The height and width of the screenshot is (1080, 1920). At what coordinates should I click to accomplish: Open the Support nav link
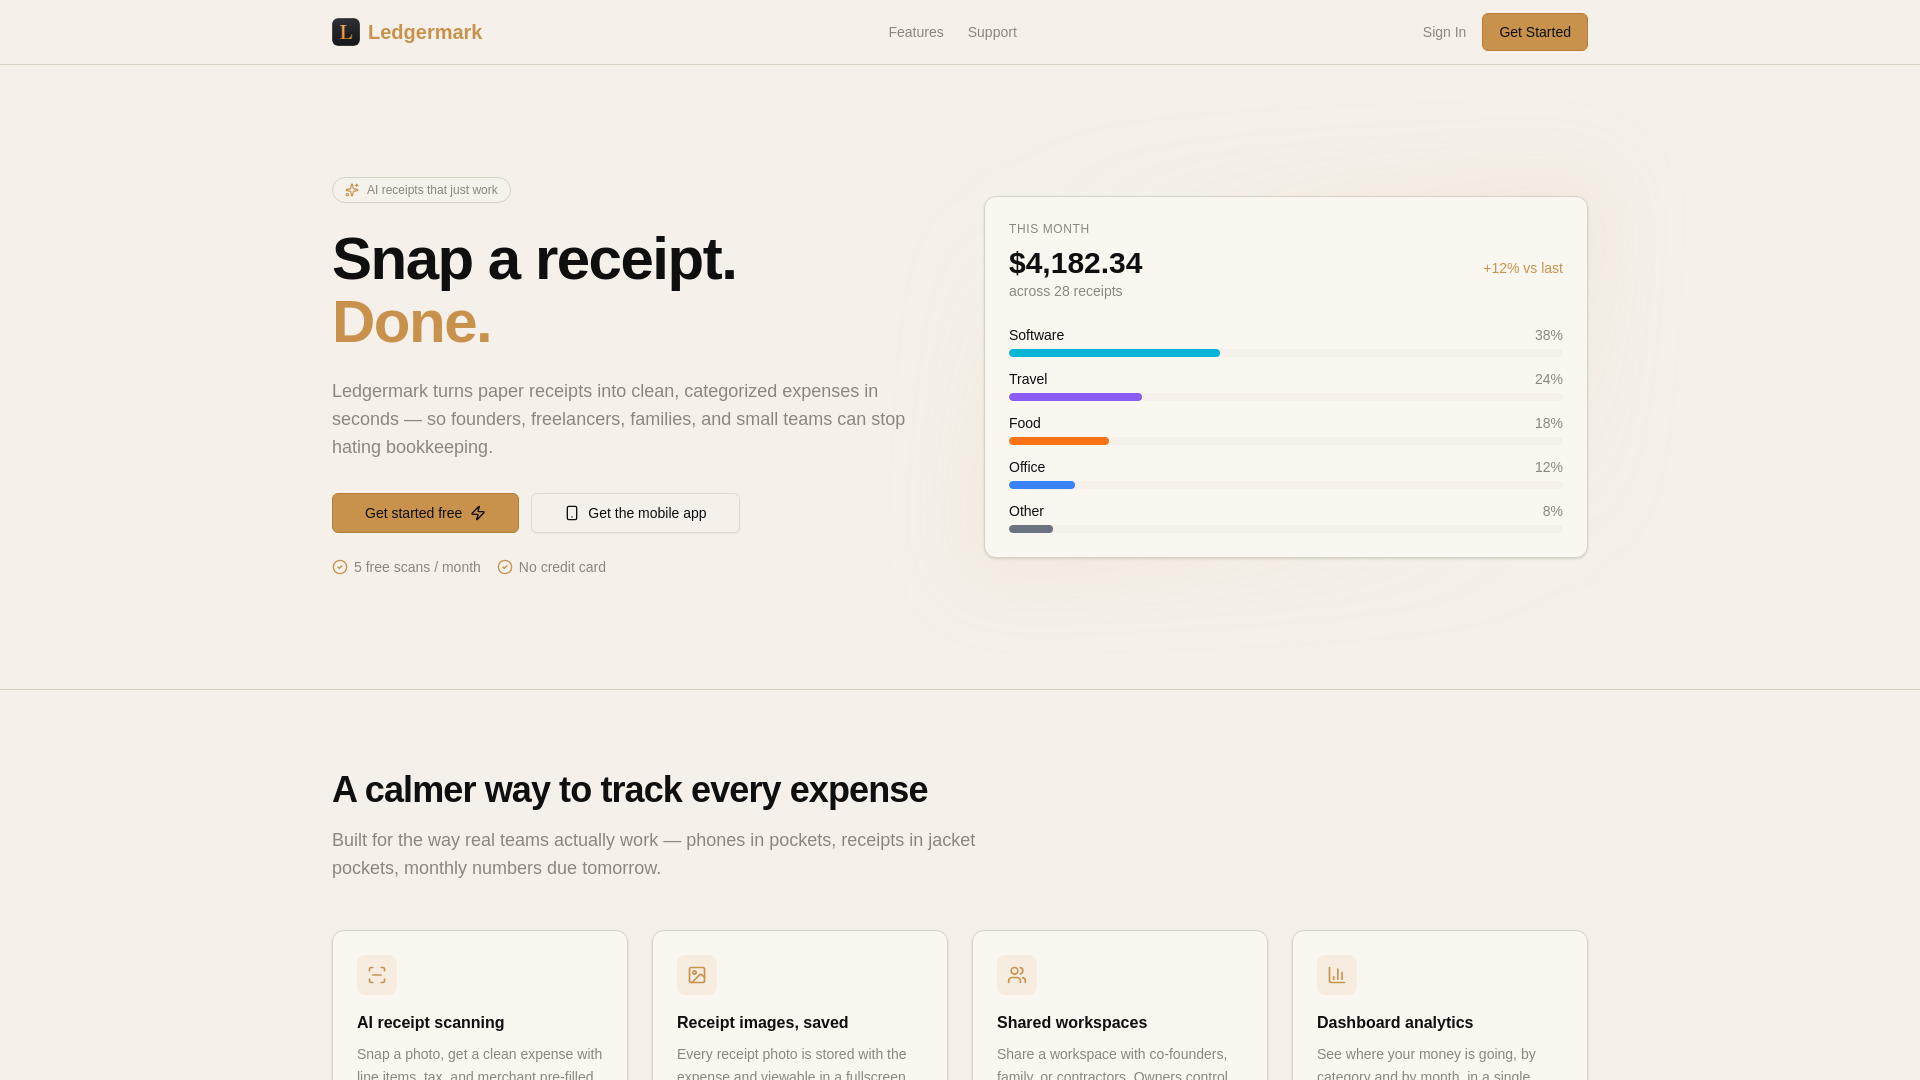[992, 32]
